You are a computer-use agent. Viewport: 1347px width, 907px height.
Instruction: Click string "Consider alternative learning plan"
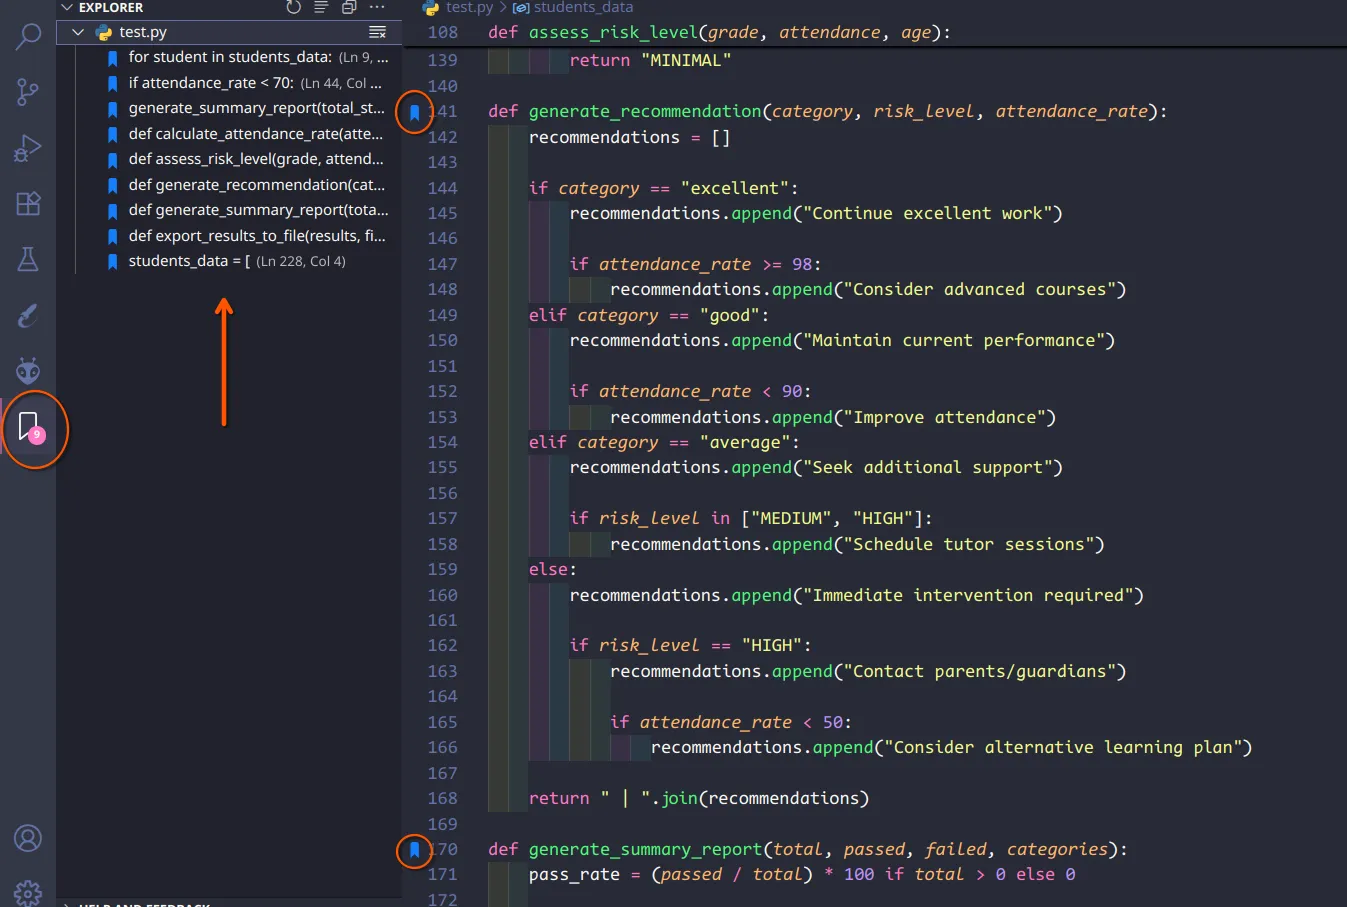pos(1063,748)
